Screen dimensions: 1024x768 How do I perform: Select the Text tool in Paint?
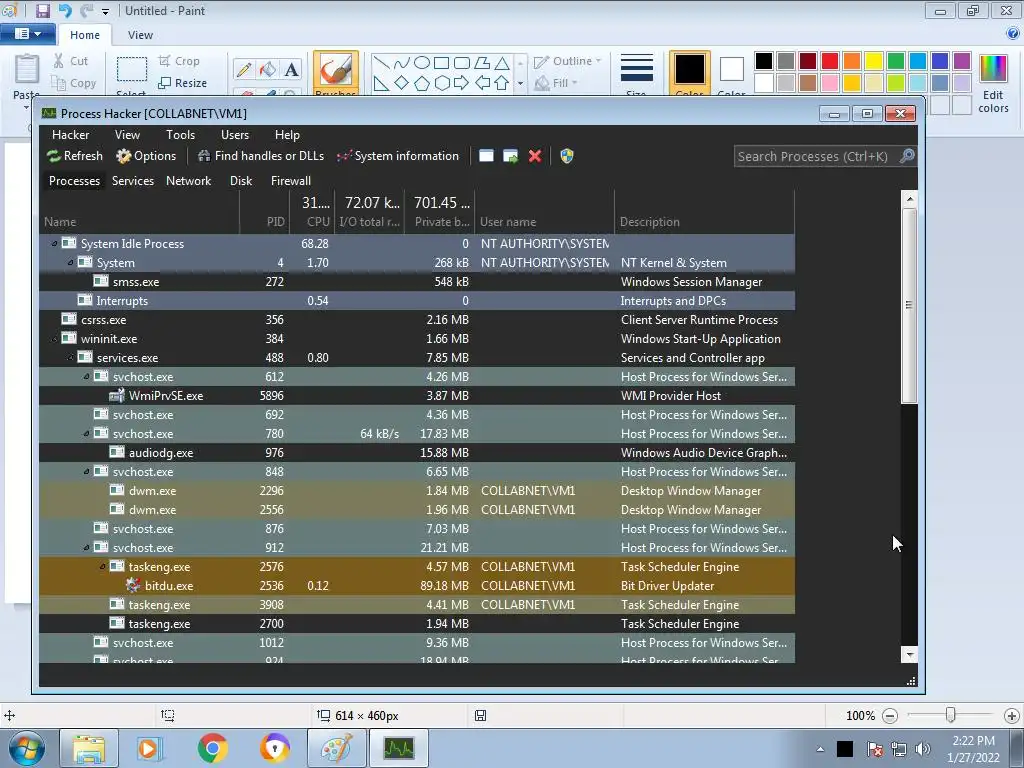(x=291, y=69)
